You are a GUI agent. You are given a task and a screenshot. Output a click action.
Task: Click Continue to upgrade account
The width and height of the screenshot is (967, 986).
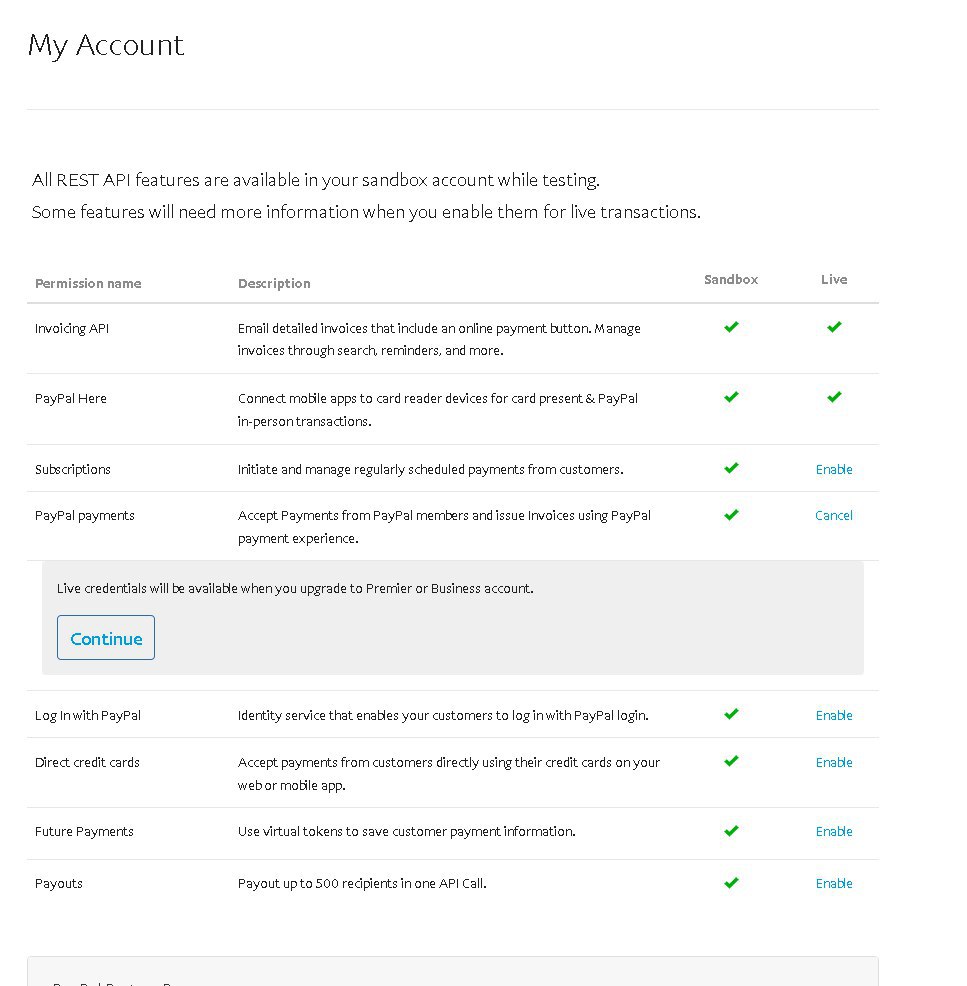click(106, 638)
